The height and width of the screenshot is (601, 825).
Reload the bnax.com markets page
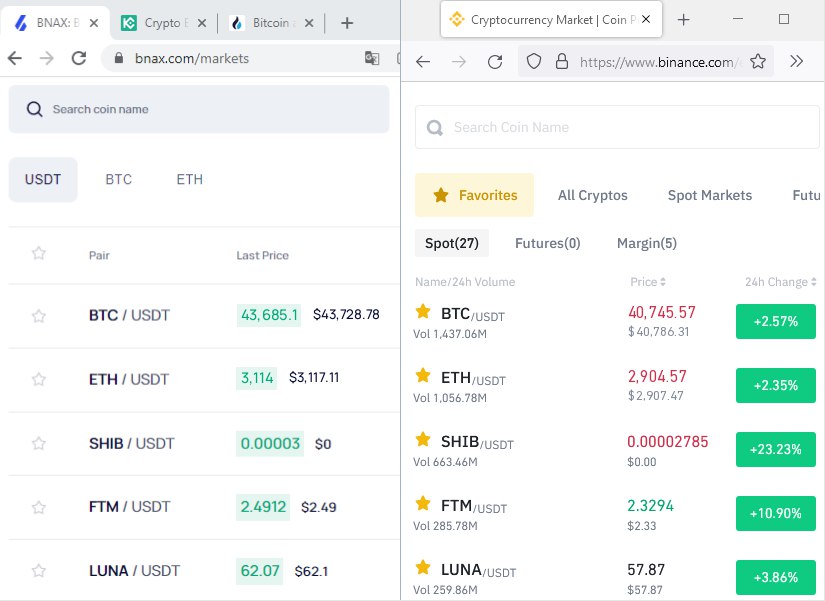coord(79,58)
